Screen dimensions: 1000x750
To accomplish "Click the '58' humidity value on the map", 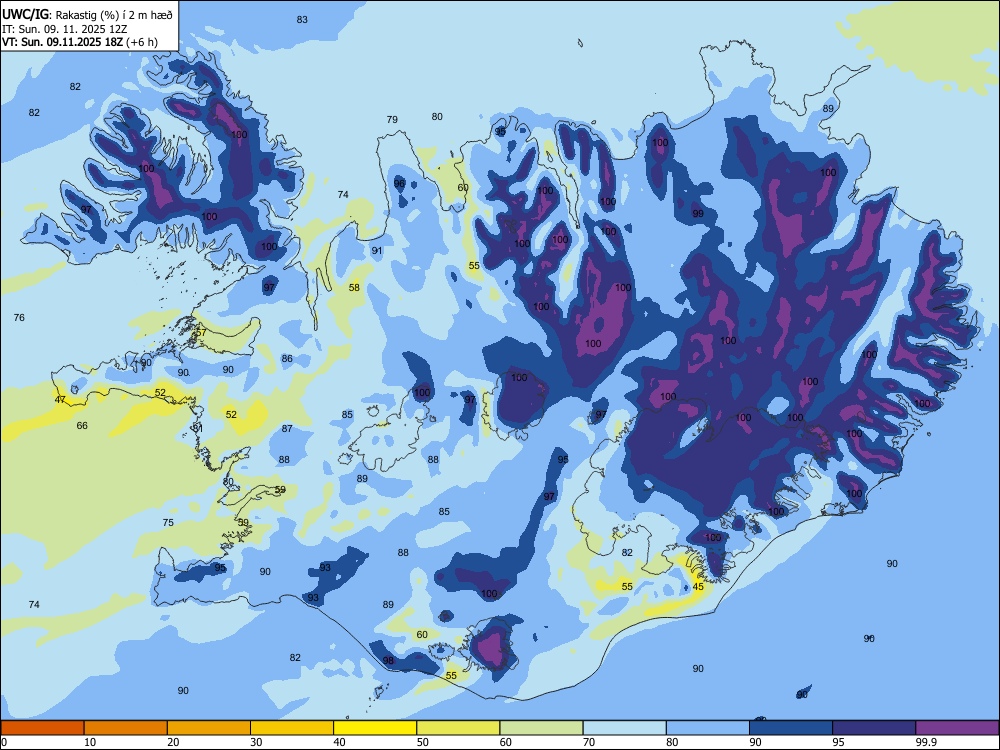I will point(354,288).
